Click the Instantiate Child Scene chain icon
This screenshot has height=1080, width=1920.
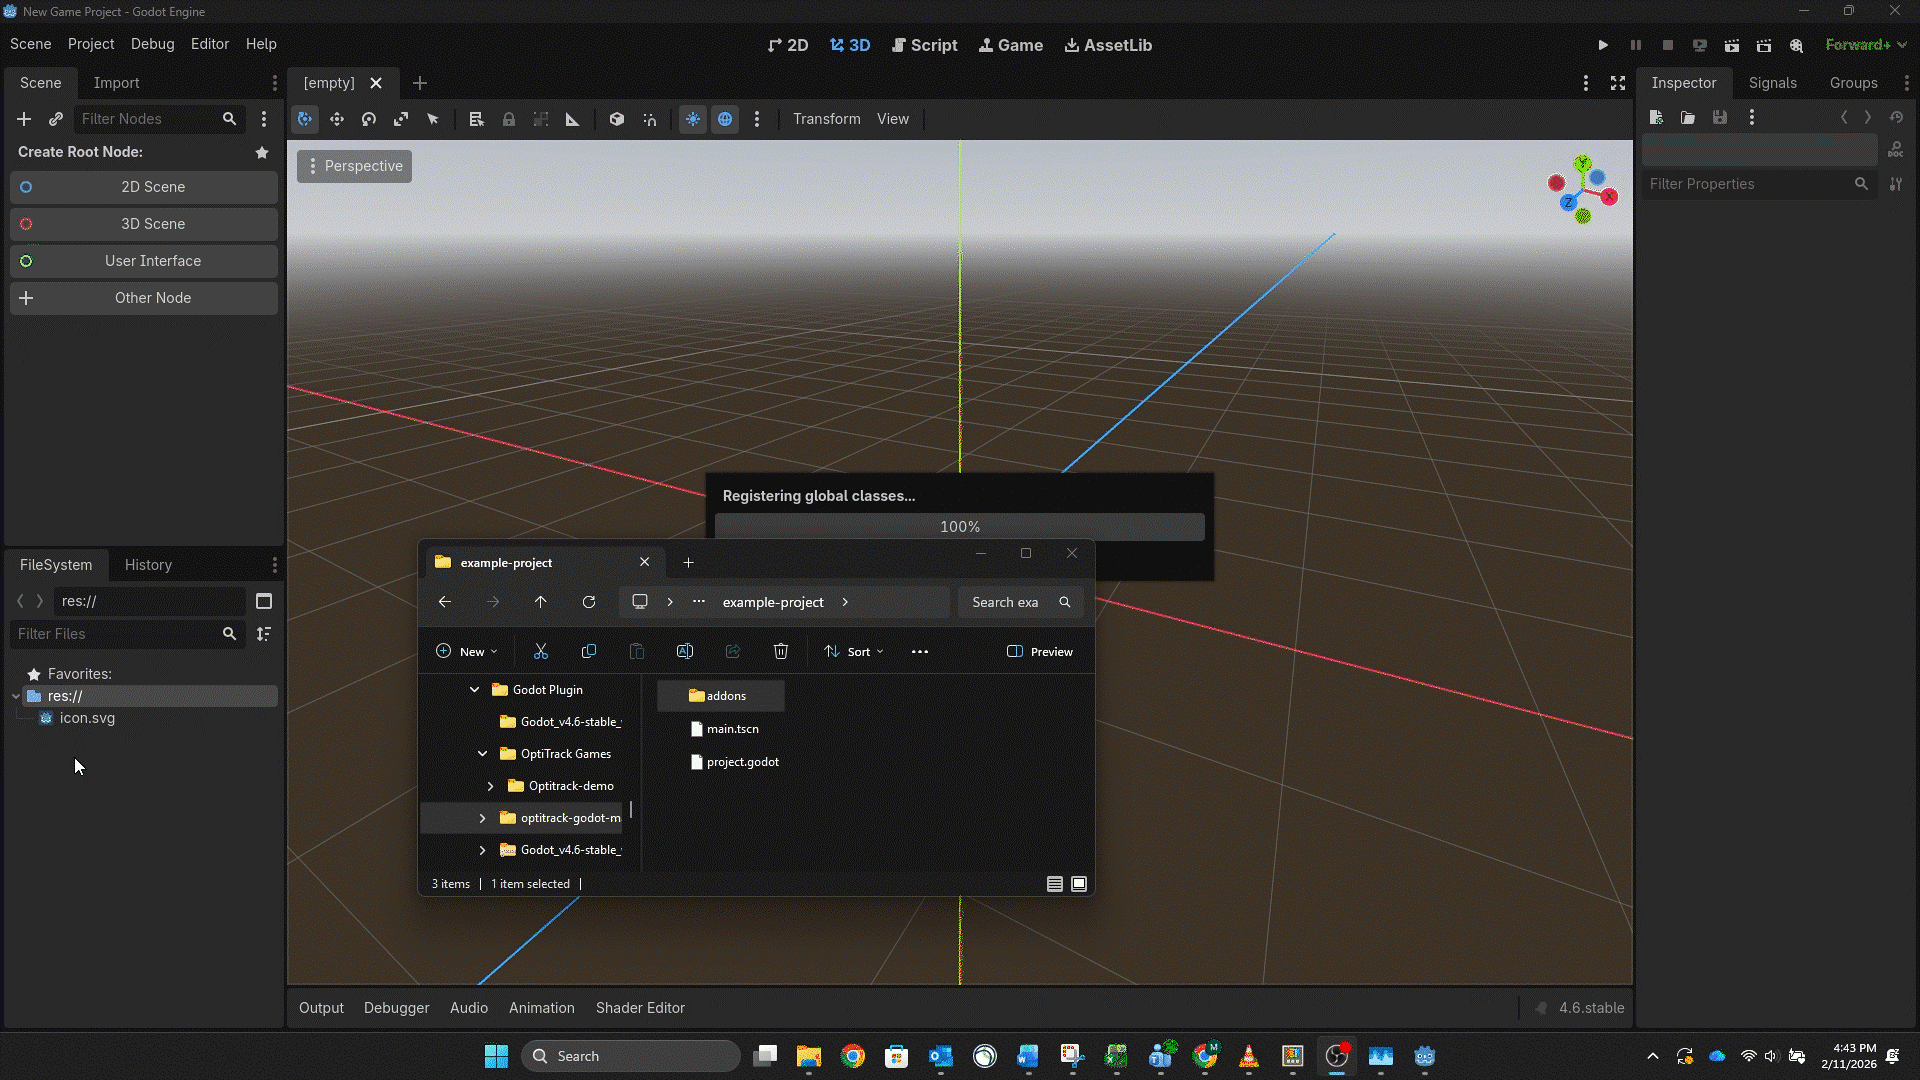coord(55,119)
